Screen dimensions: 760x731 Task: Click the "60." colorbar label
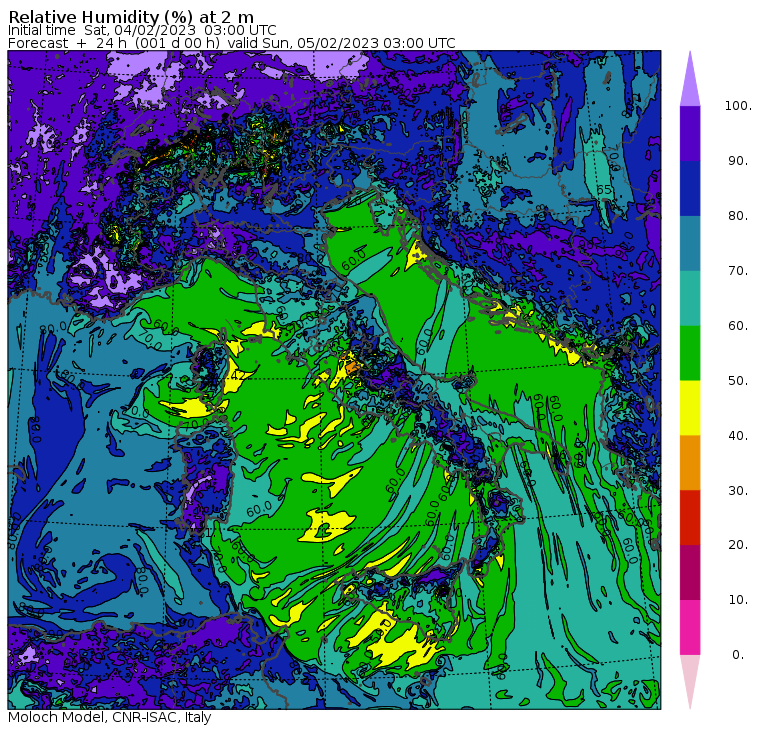click(738, 325)
